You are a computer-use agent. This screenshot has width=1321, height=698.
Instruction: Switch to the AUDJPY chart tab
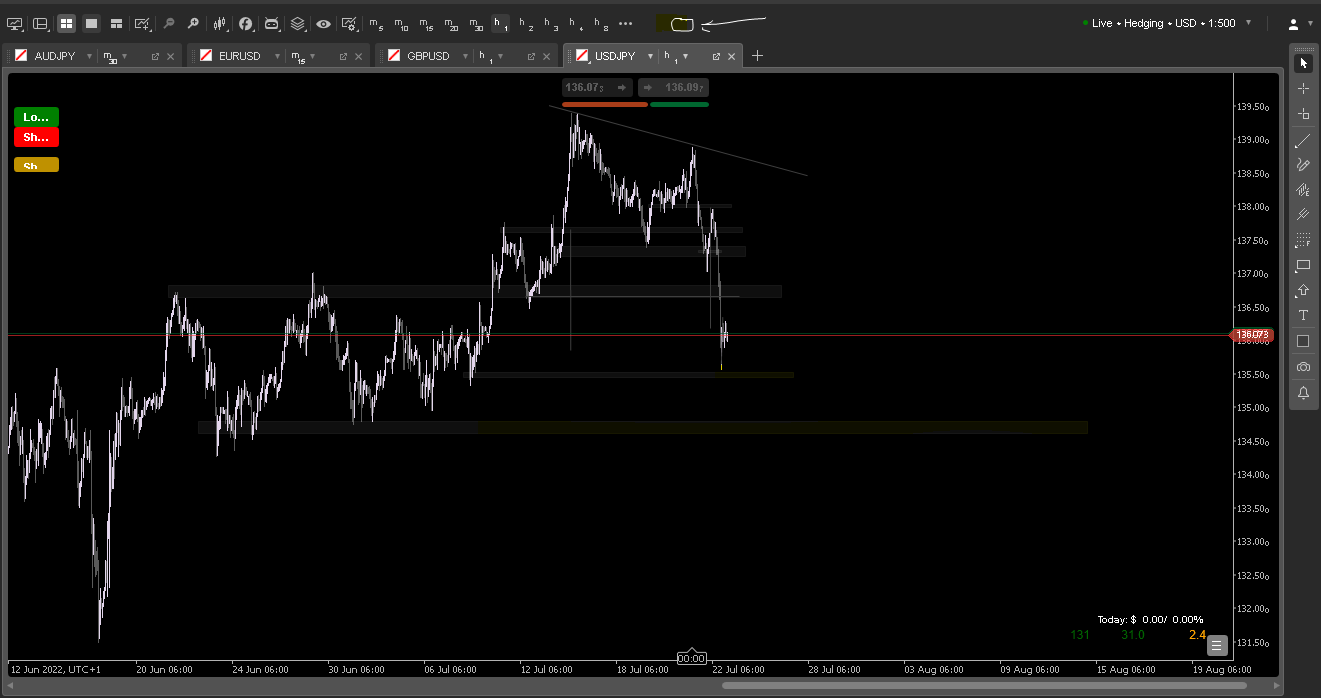[54, 56]
